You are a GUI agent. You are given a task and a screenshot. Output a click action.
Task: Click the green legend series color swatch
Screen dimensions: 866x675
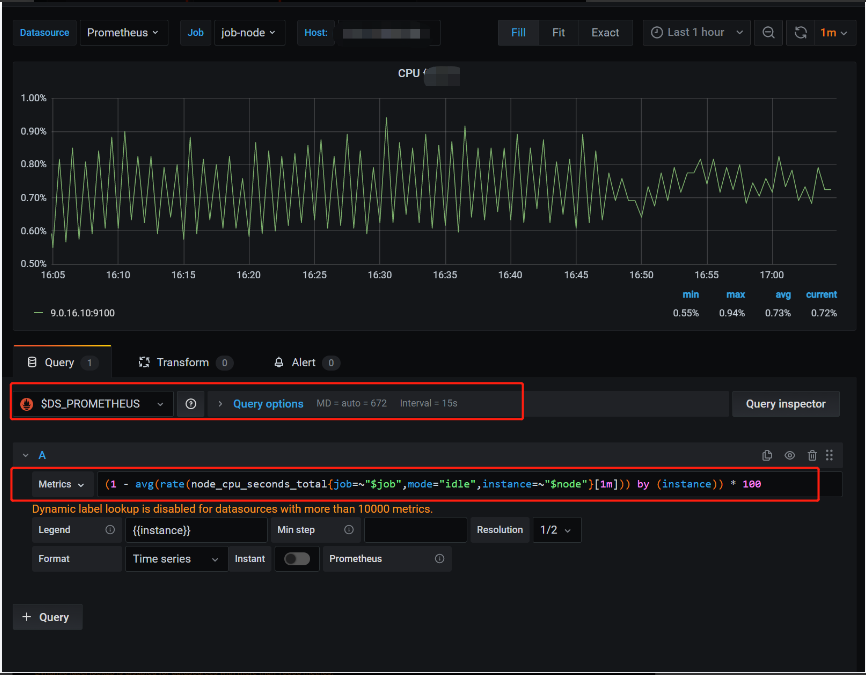click(39, 313)
